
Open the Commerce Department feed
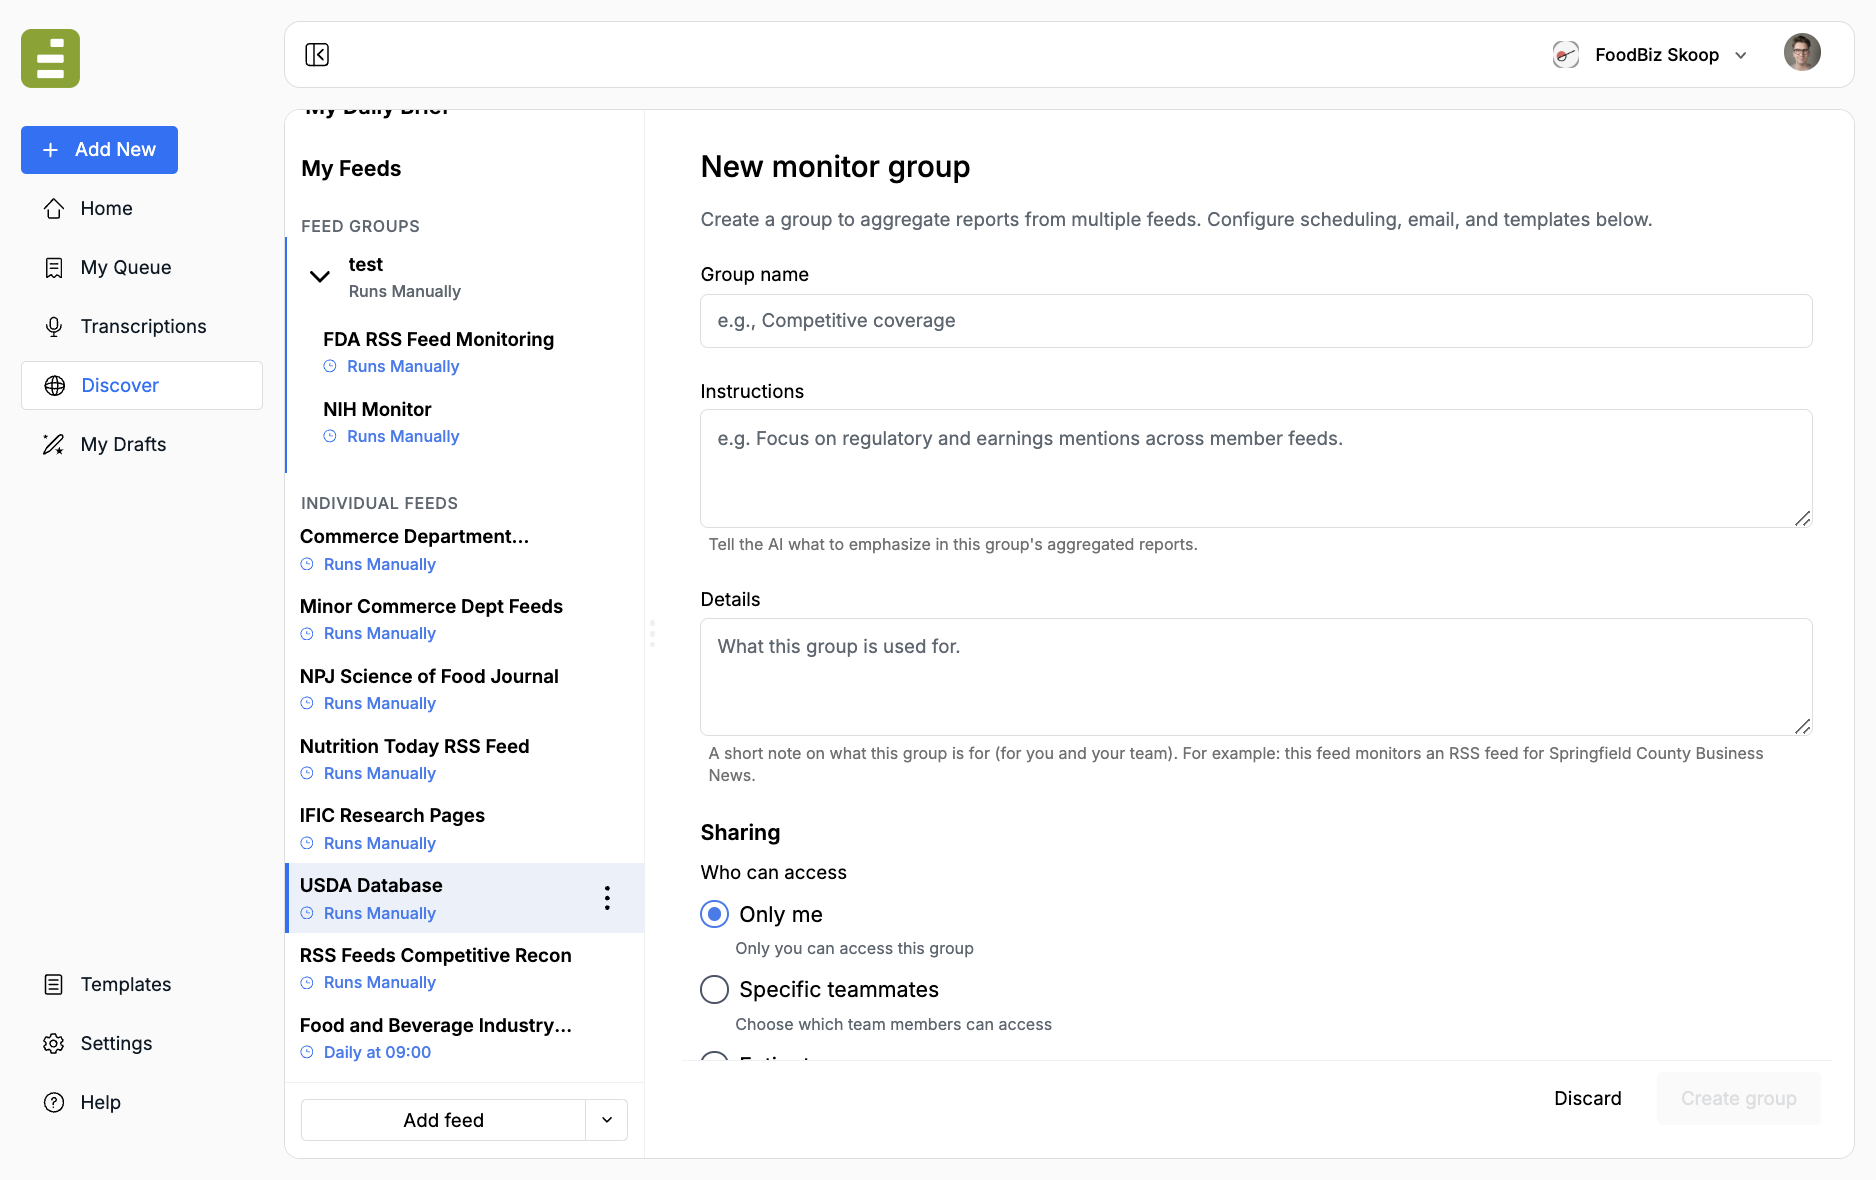[x=465, y=549]
